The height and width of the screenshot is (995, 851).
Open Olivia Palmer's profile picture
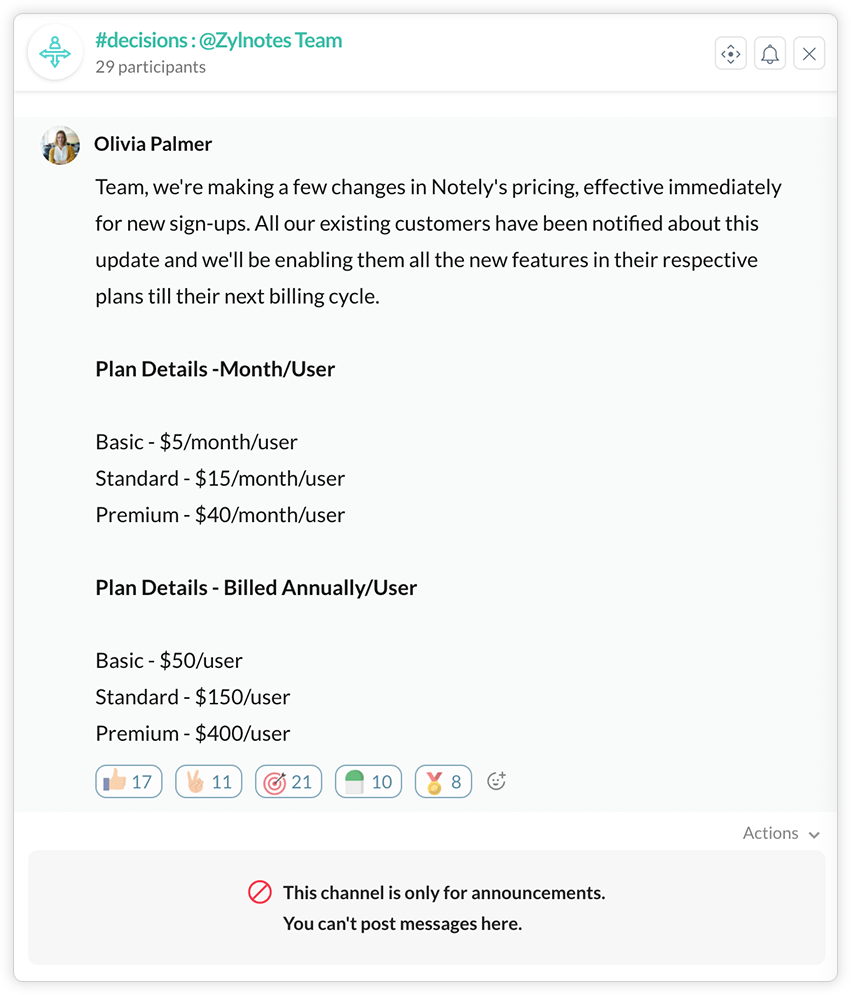point(60,146)
